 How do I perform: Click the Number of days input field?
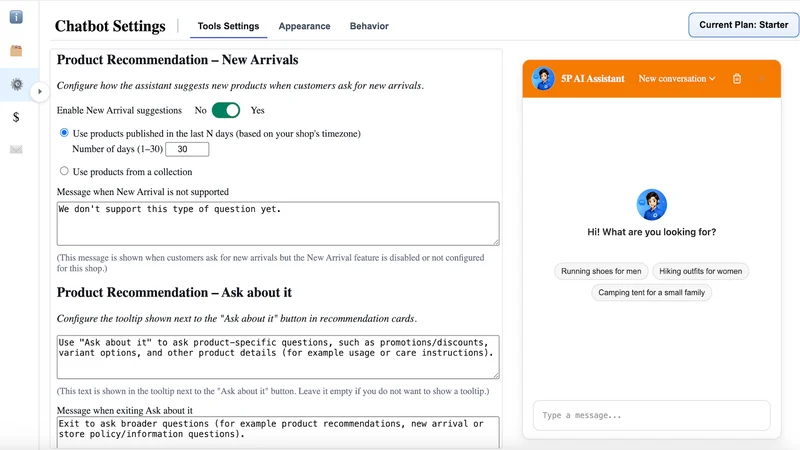click(x=187, y=149)
